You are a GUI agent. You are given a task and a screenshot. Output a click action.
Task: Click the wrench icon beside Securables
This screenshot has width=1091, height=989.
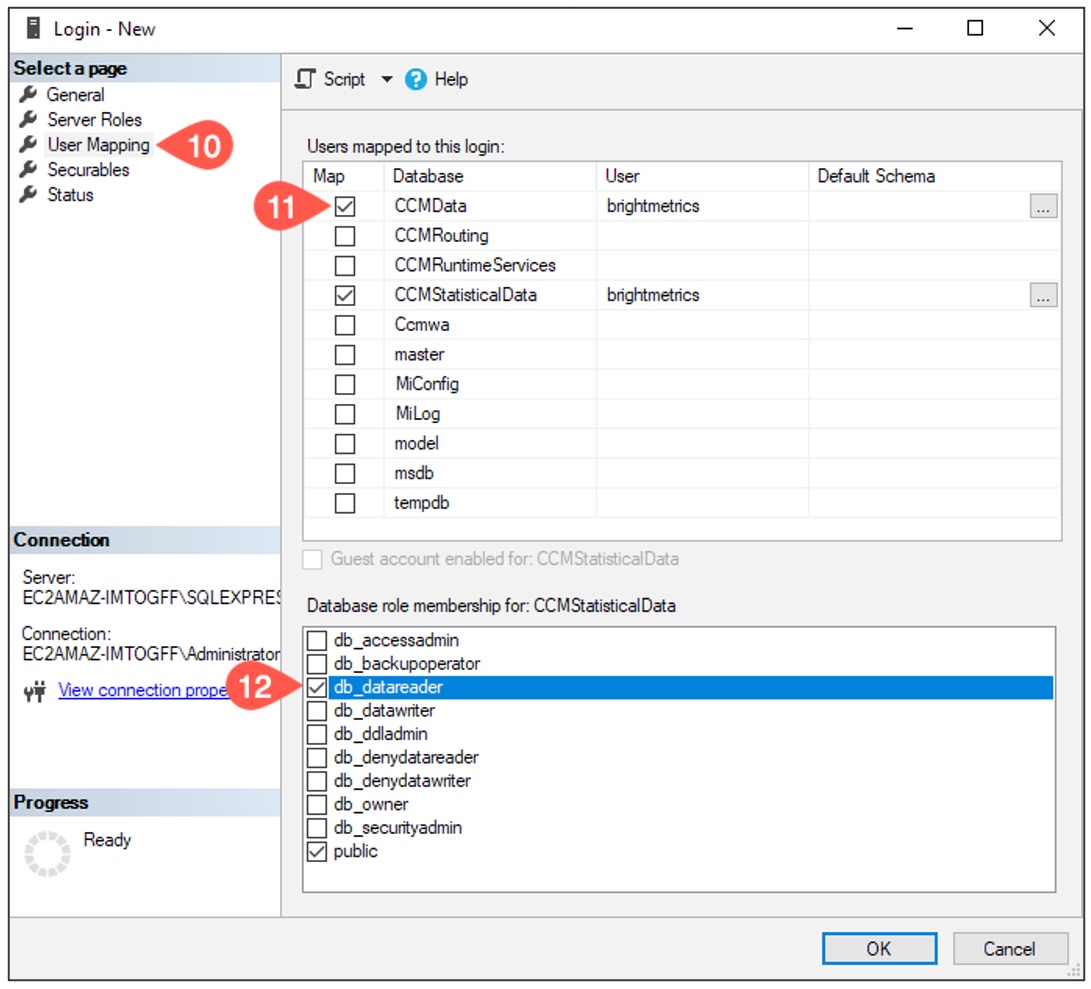coord(29,169)
